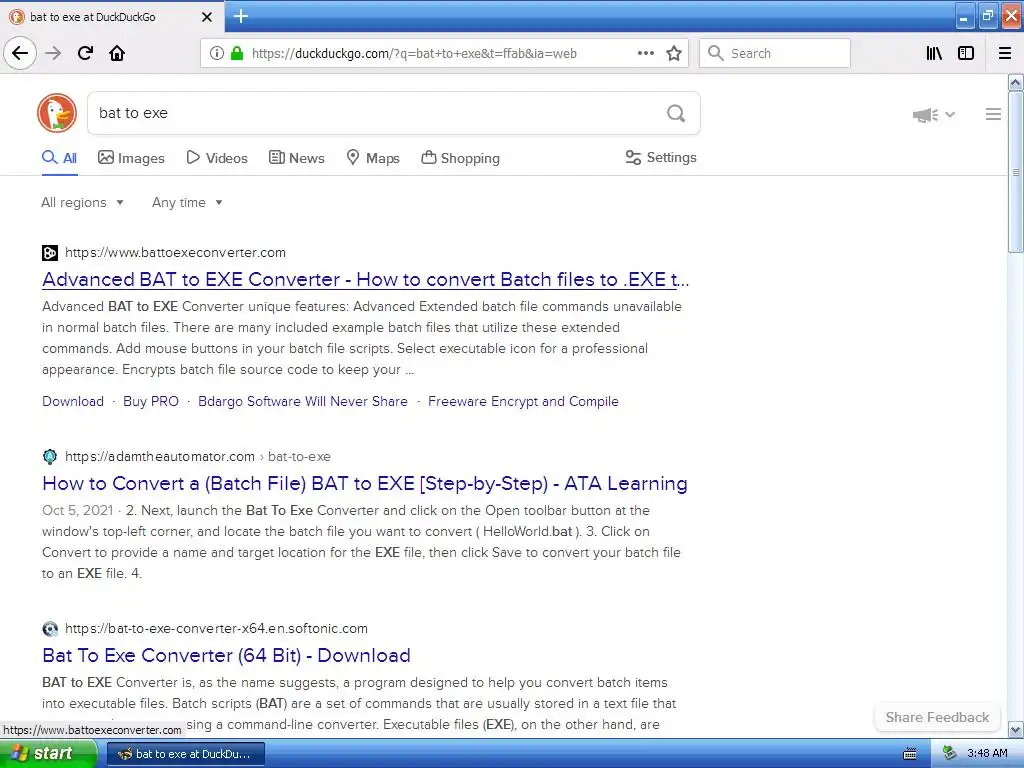Expand the dropdown chevron beside the megaphone
This screenshot has height=768, width=1024.
point(950,114)
